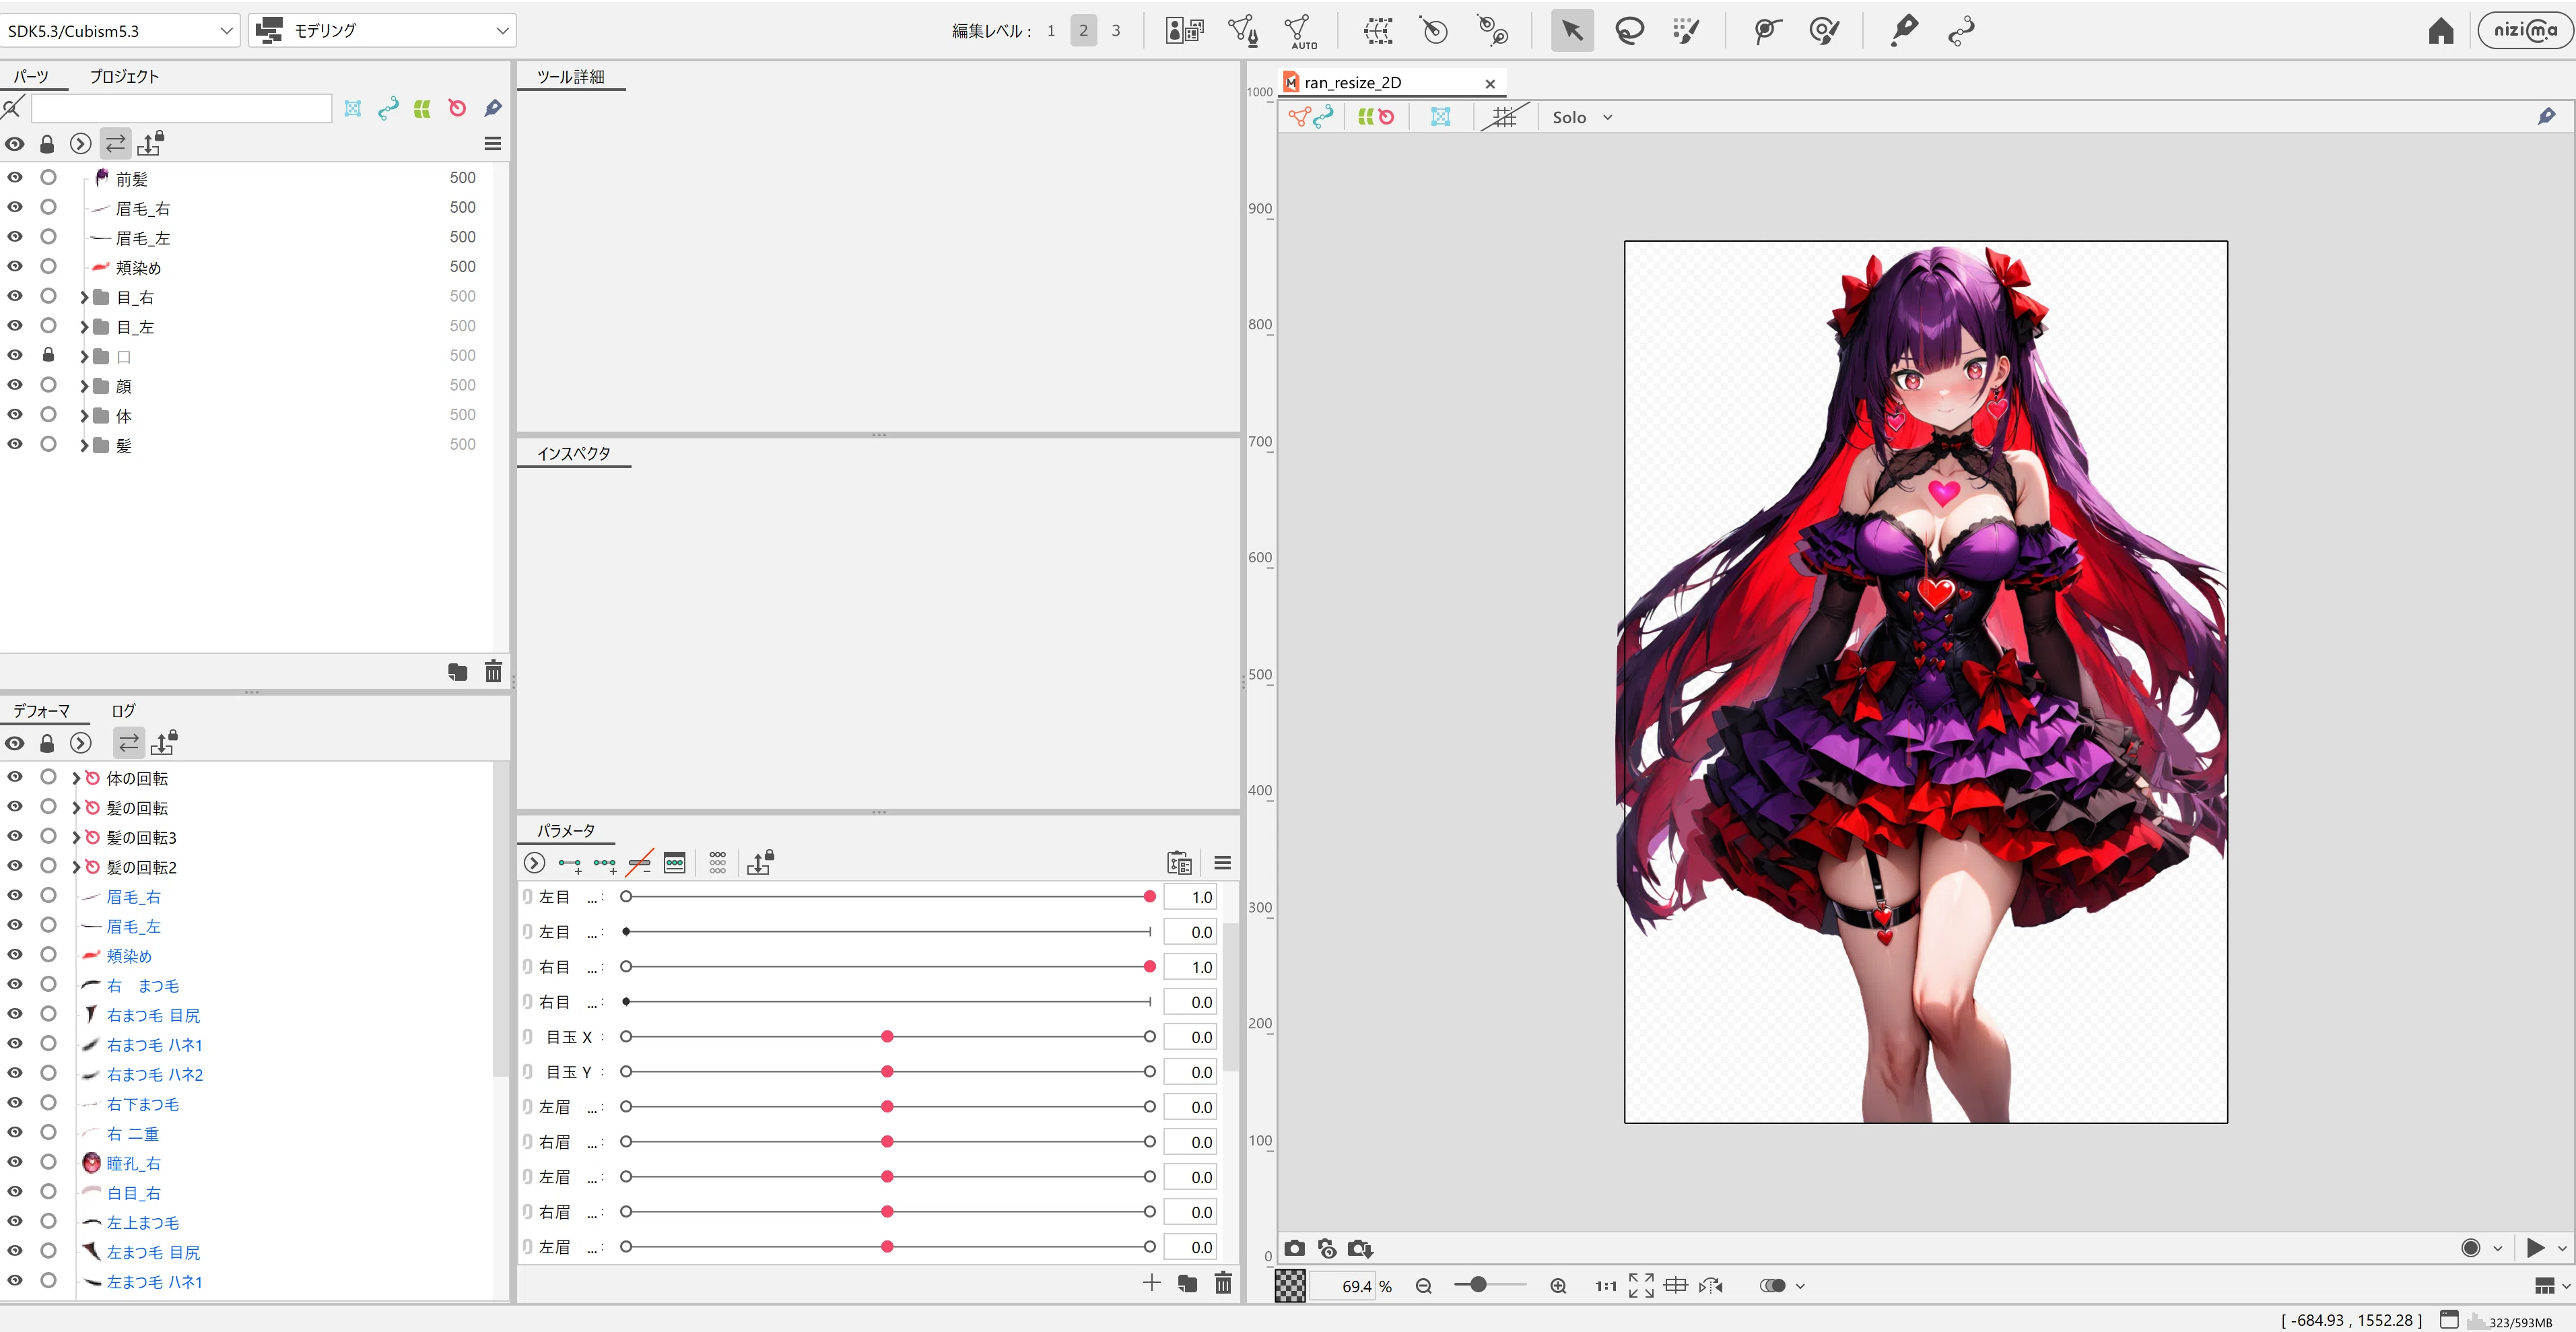Viewport: 2576px width, 1332px height.
Task: Click the mesh edit tool icon
Action: tap(1243, 31)
